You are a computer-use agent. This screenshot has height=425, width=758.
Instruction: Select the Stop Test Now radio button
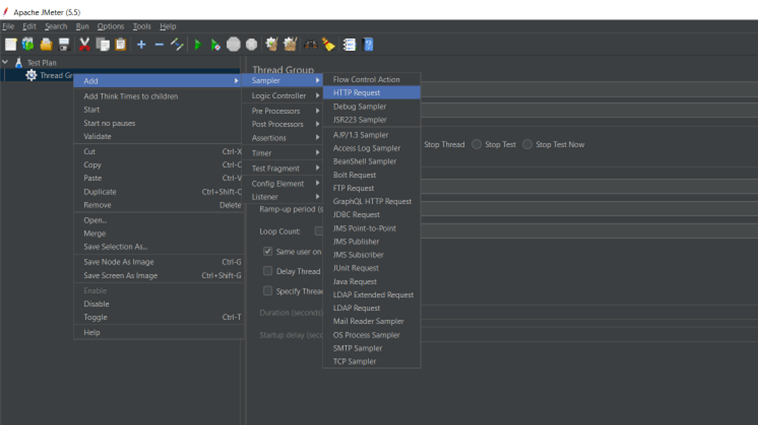click(527, 144)
